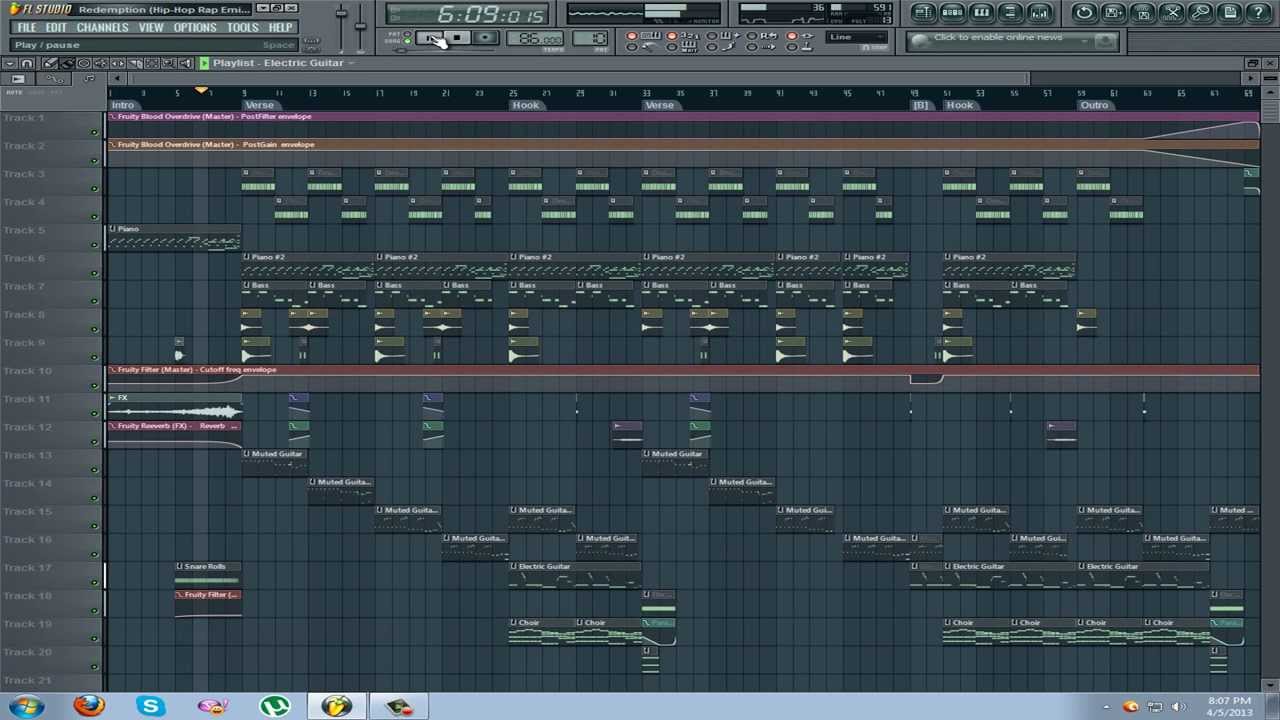Viewport: 1280px width, 720px height.
Task: Select the Mute tool in Playlist
Action: [101, 63]
